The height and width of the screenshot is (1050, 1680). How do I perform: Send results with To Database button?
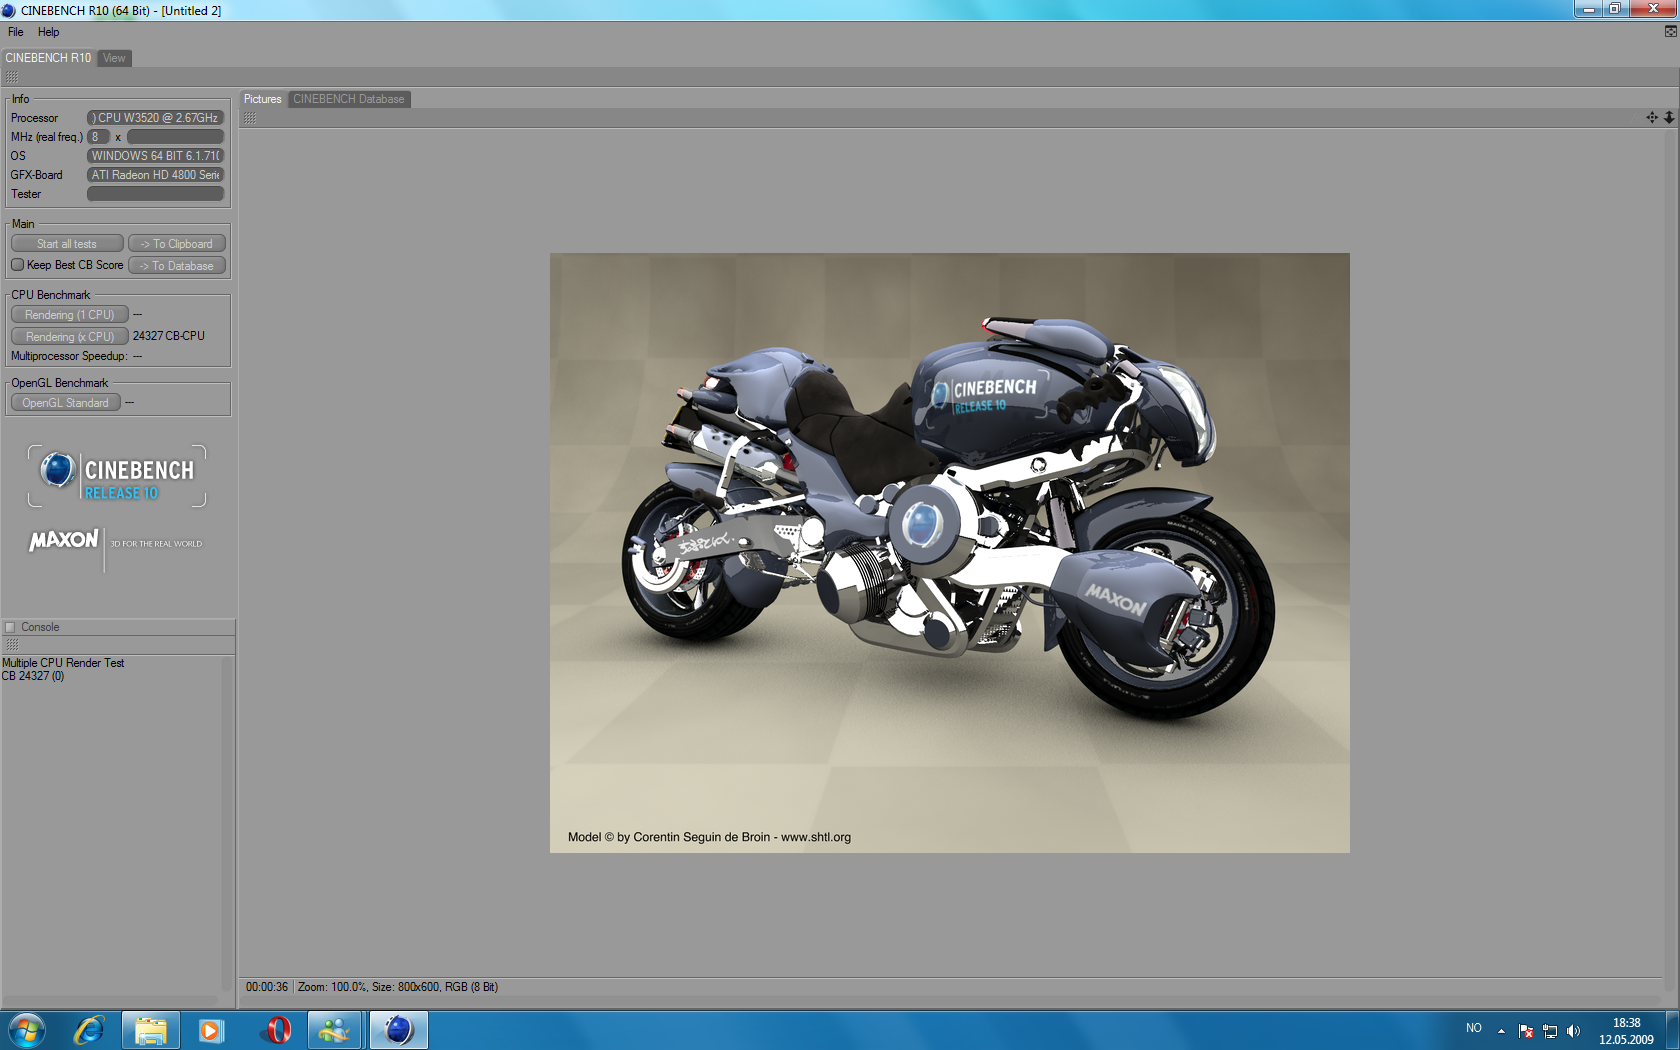tap(177, 266)
